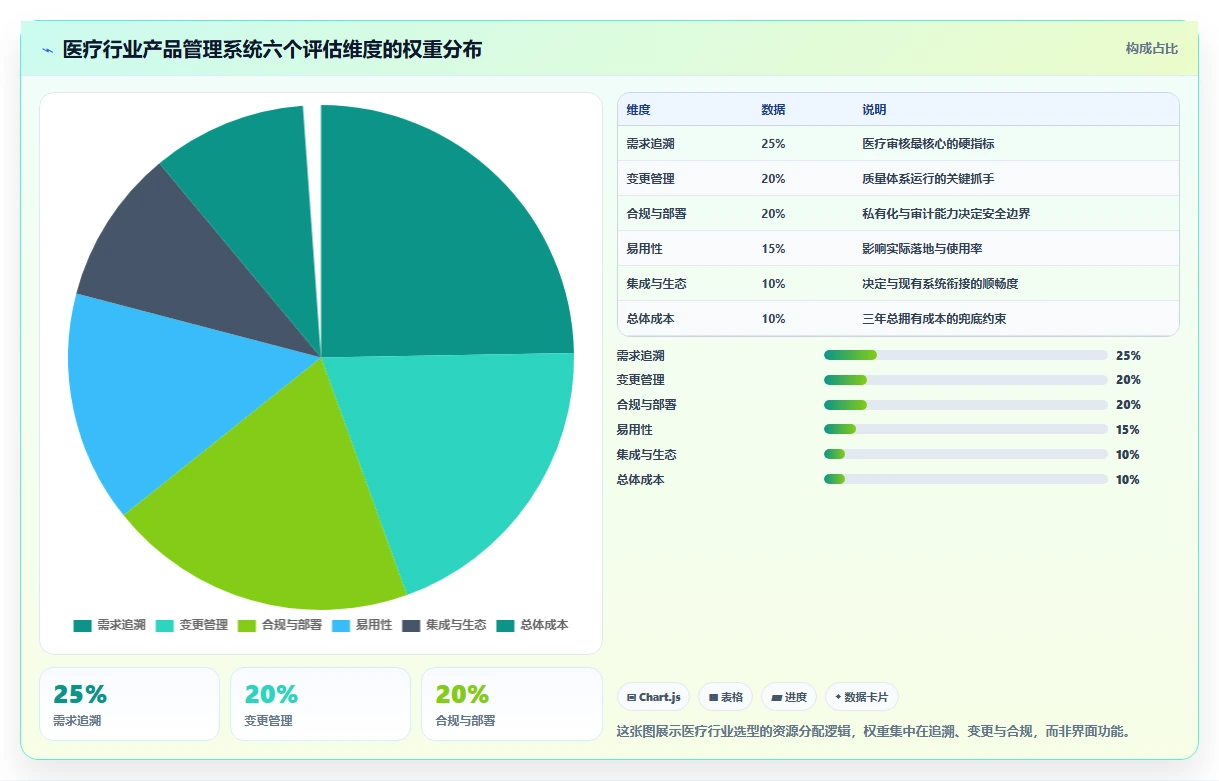1219x781 pixels.
Task: Click the 易用性 progress bar
Action: [965, 430]
